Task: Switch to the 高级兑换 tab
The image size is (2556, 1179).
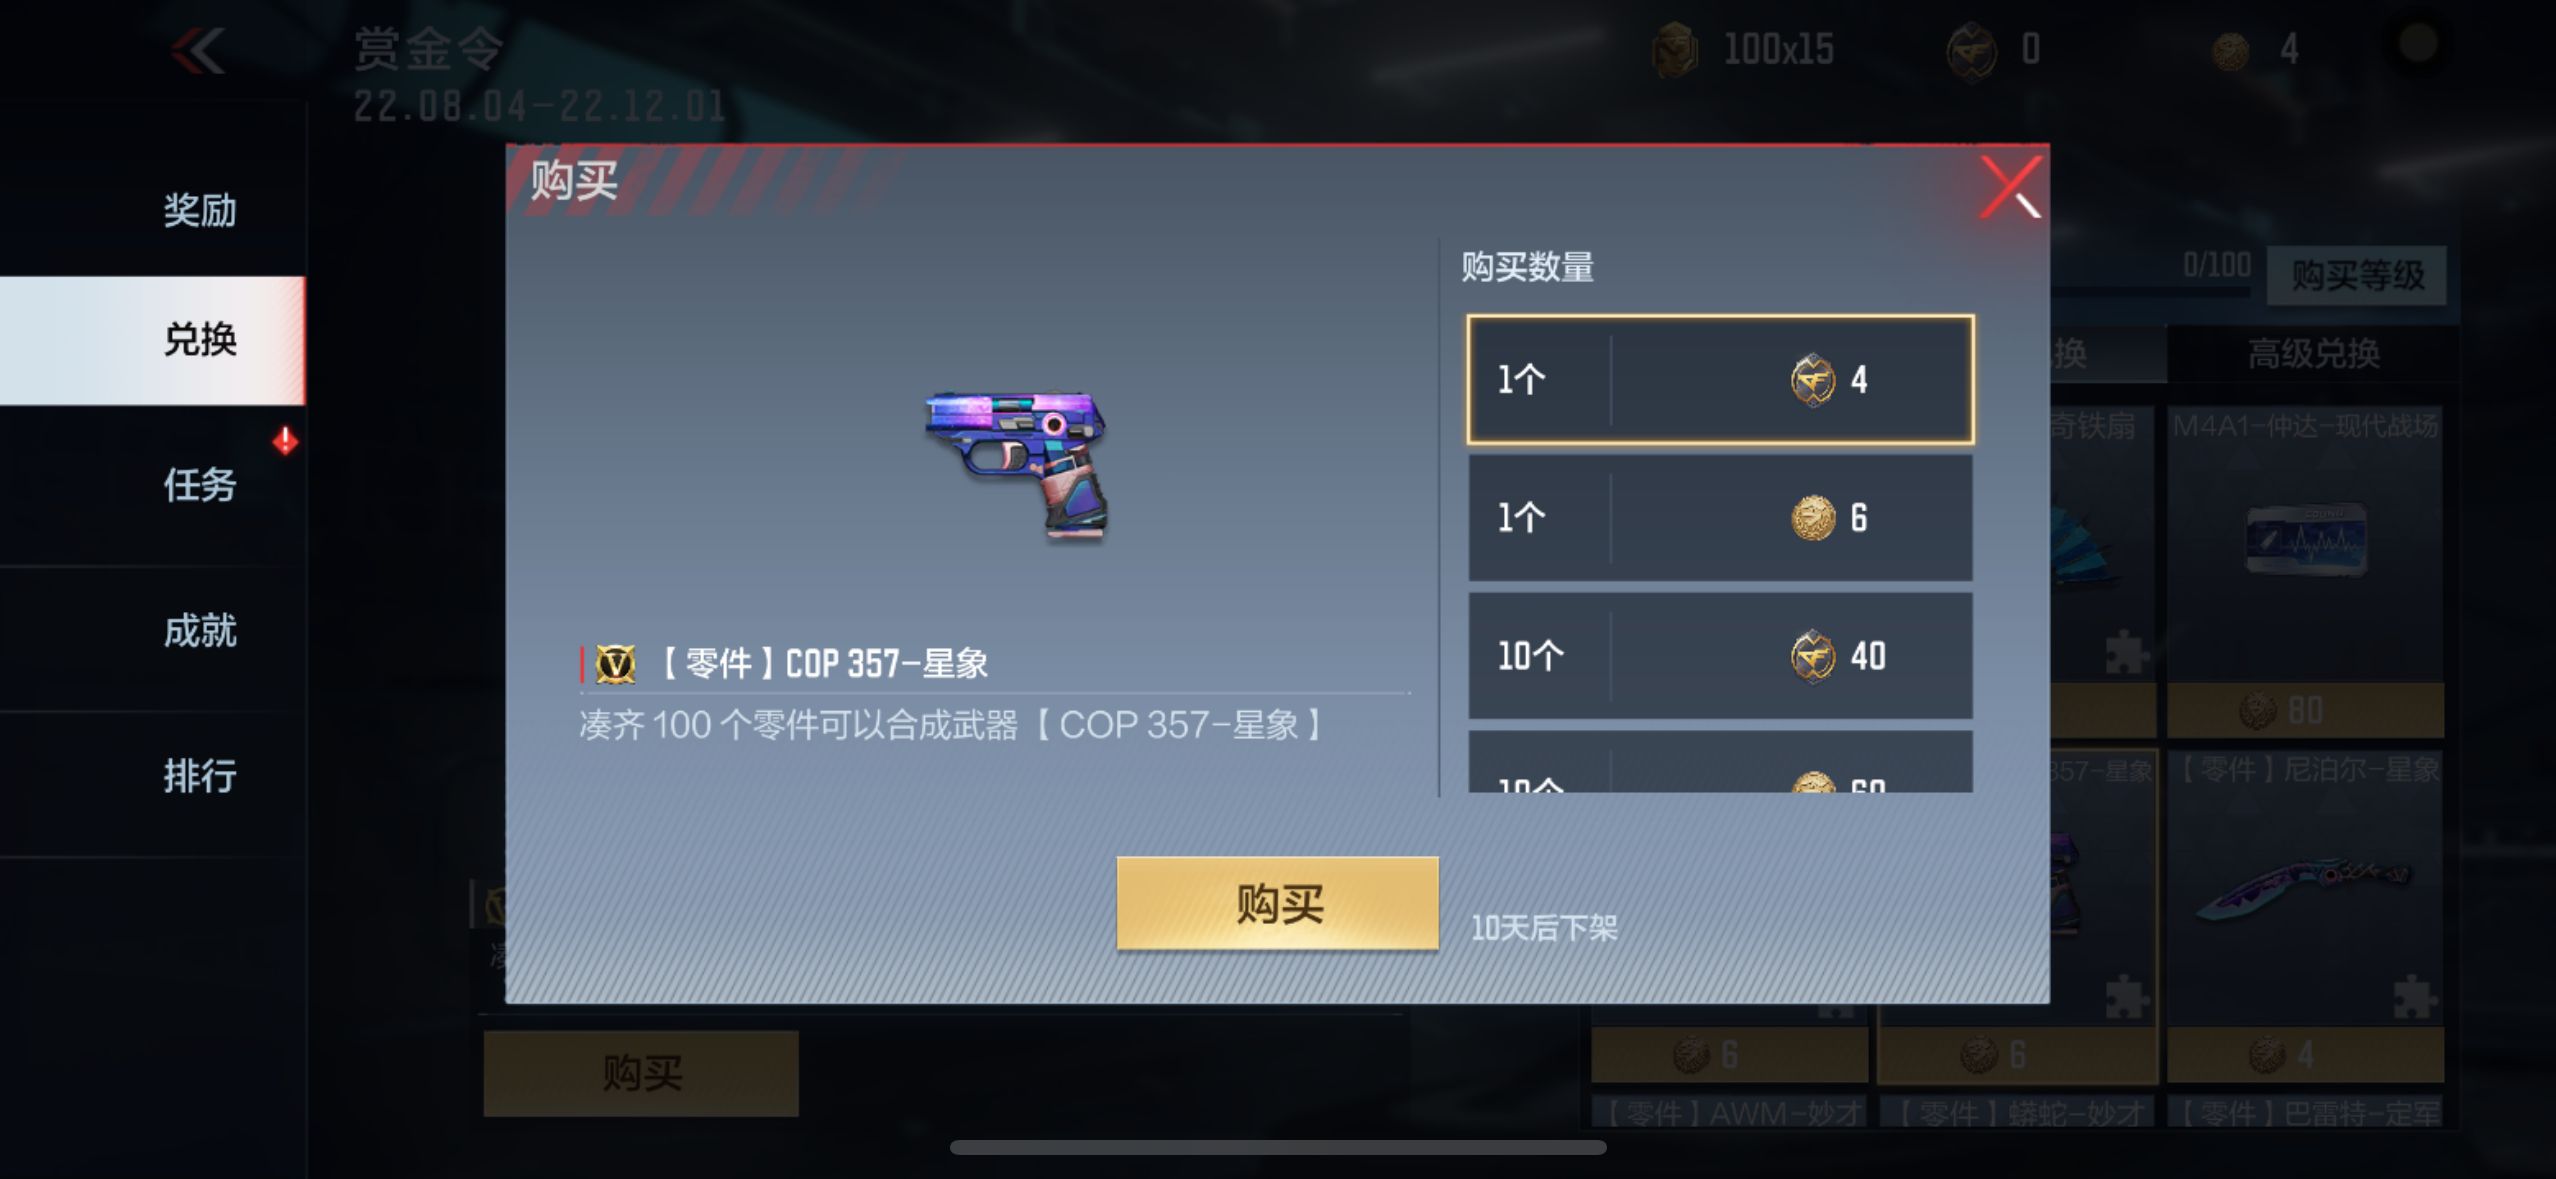Action: tap(2313, 353)
